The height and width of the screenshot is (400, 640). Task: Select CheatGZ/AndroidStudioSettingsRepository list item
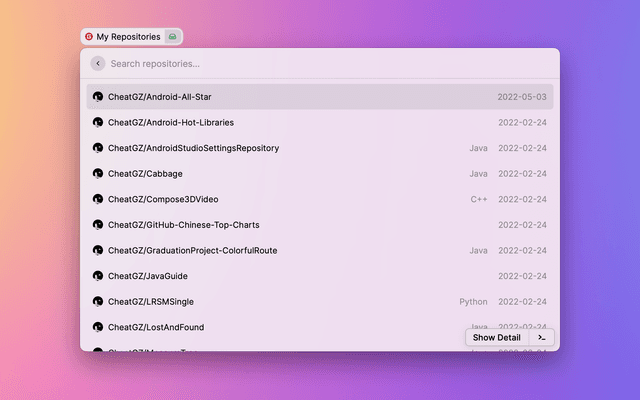click(193, 148)
